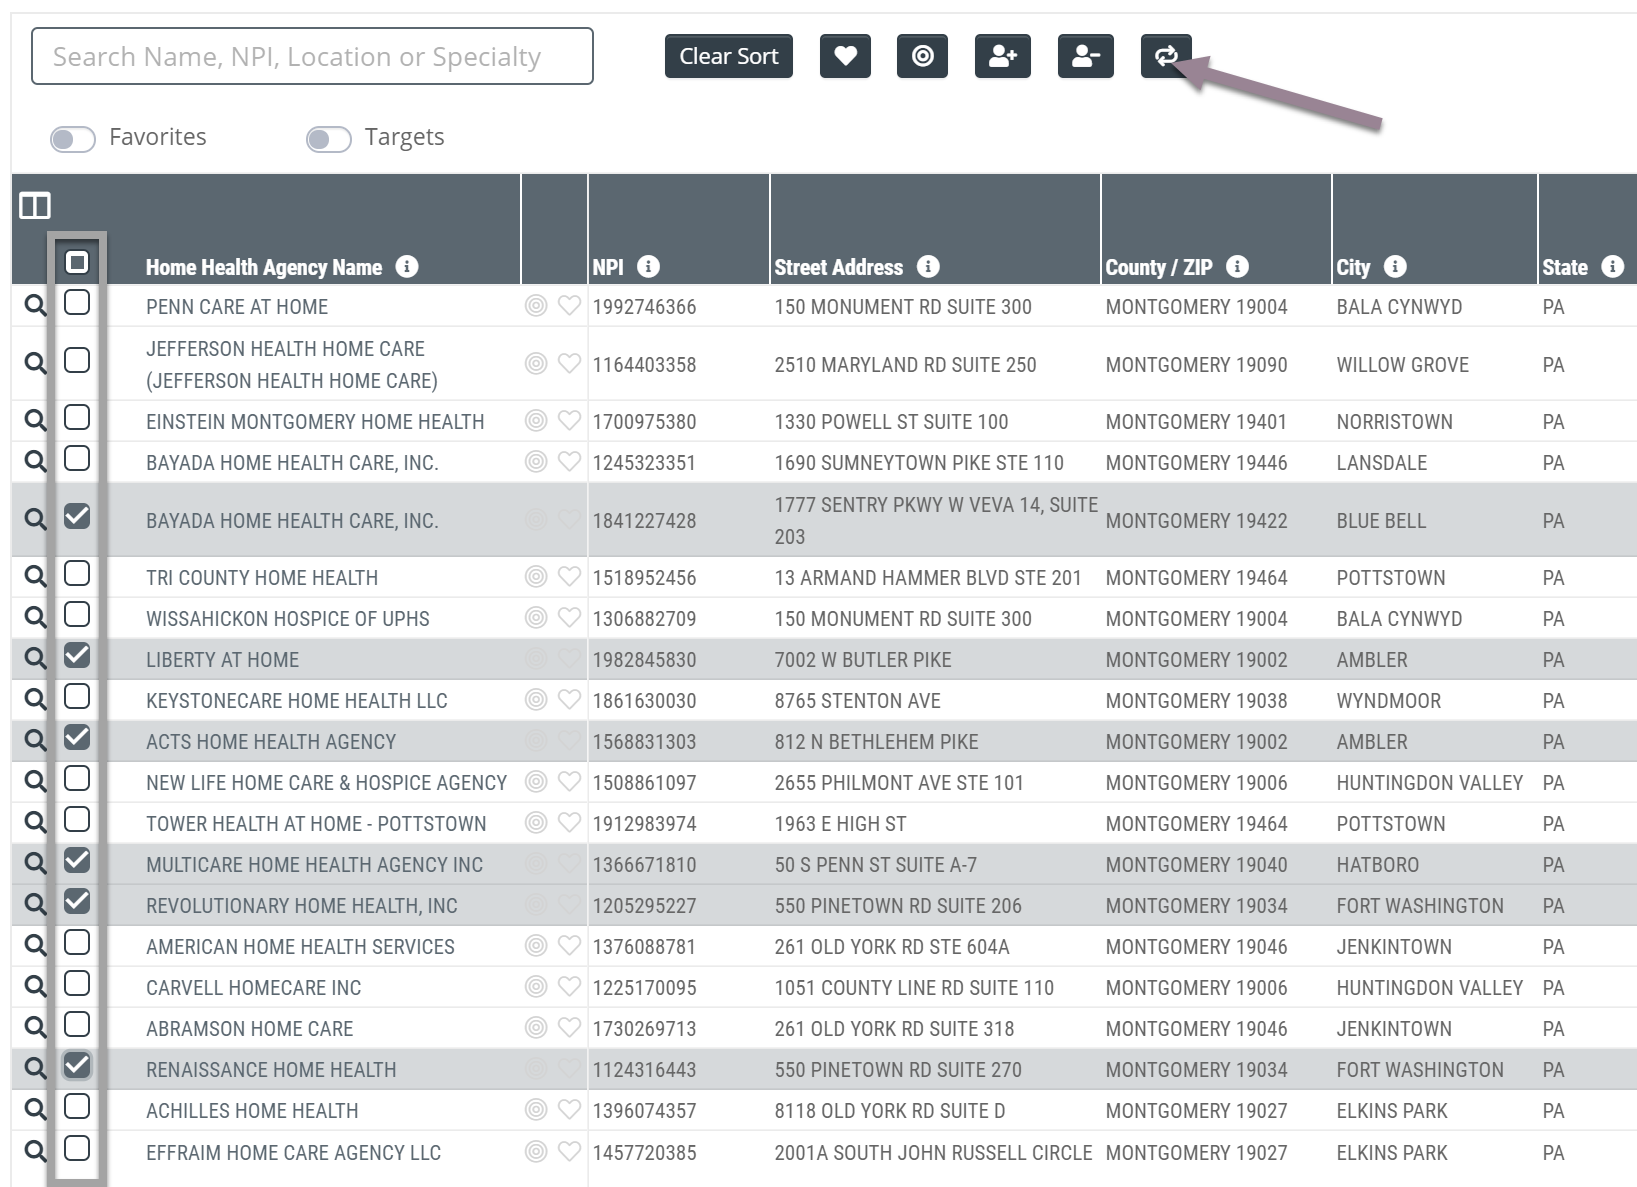The image size is (1637, 1187).
Task: Favorite Einstein Montgomery Home Health heart icon
Action: 569,420
